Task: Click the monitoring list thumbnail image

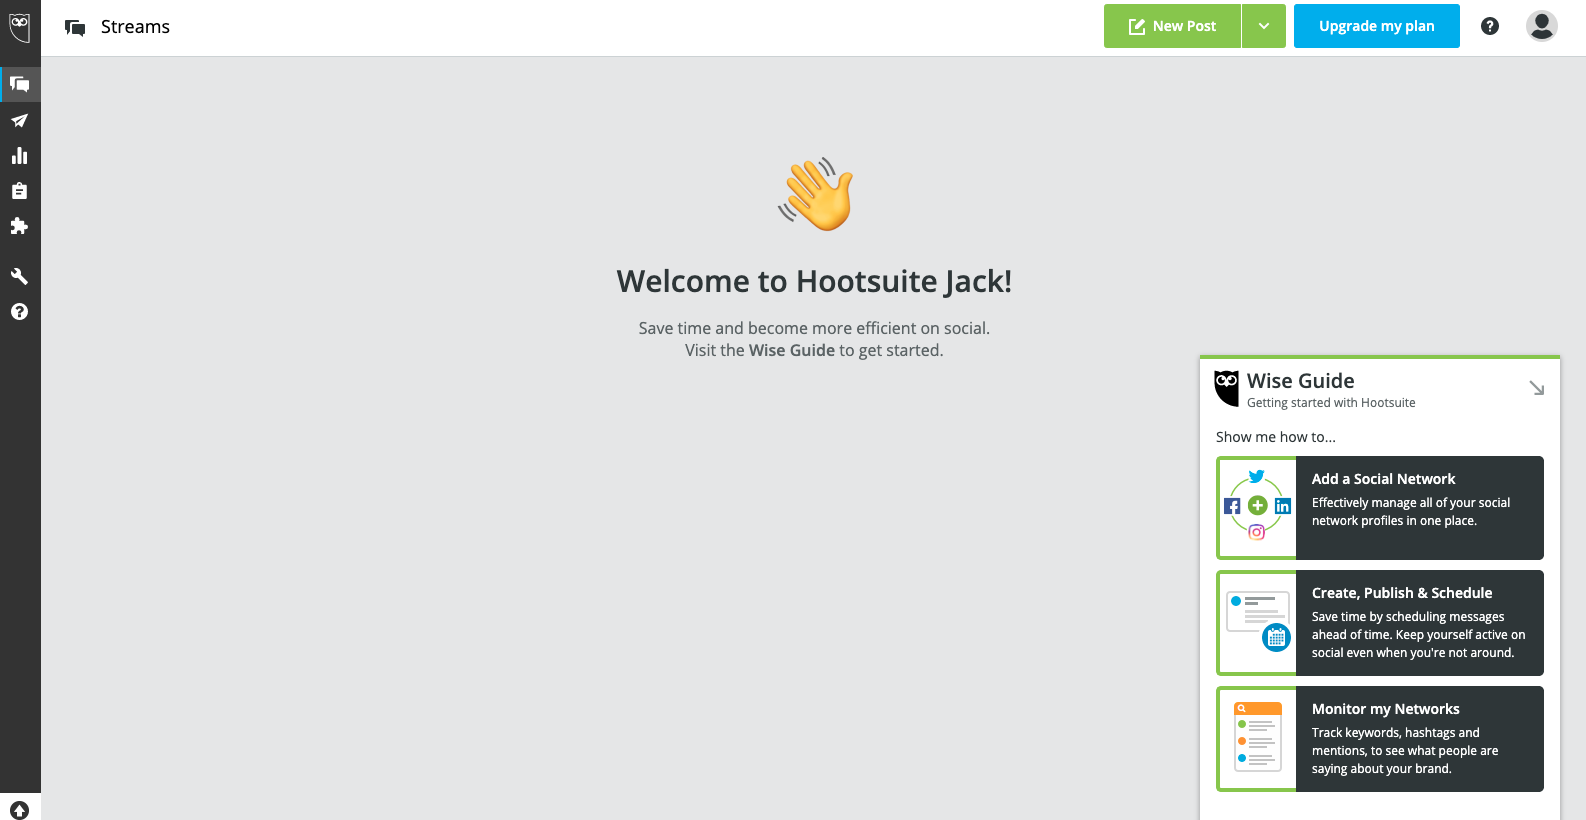Action: [1257, 739]
